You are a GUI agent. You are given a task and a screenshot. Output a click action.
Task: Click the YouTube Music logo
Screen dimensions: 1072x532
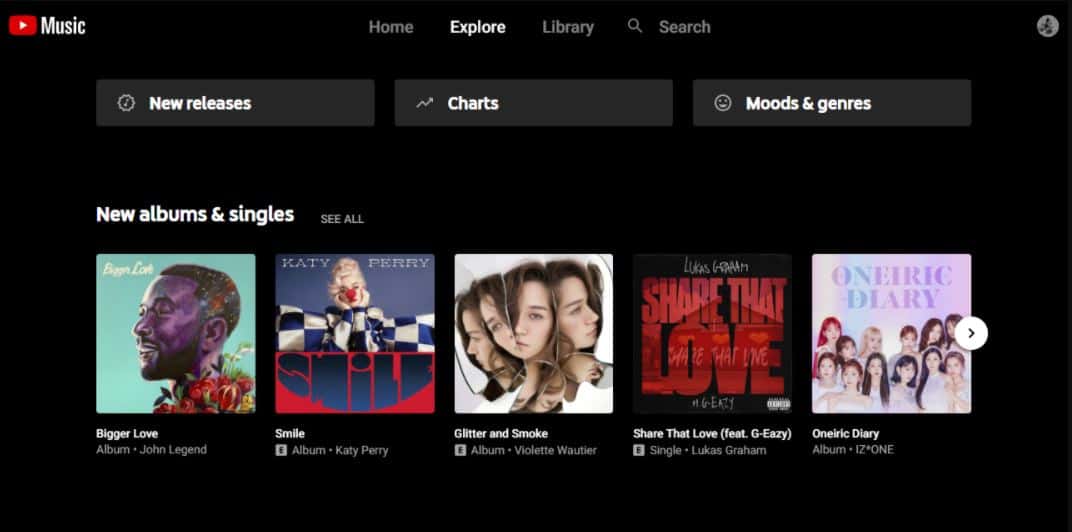47,26
